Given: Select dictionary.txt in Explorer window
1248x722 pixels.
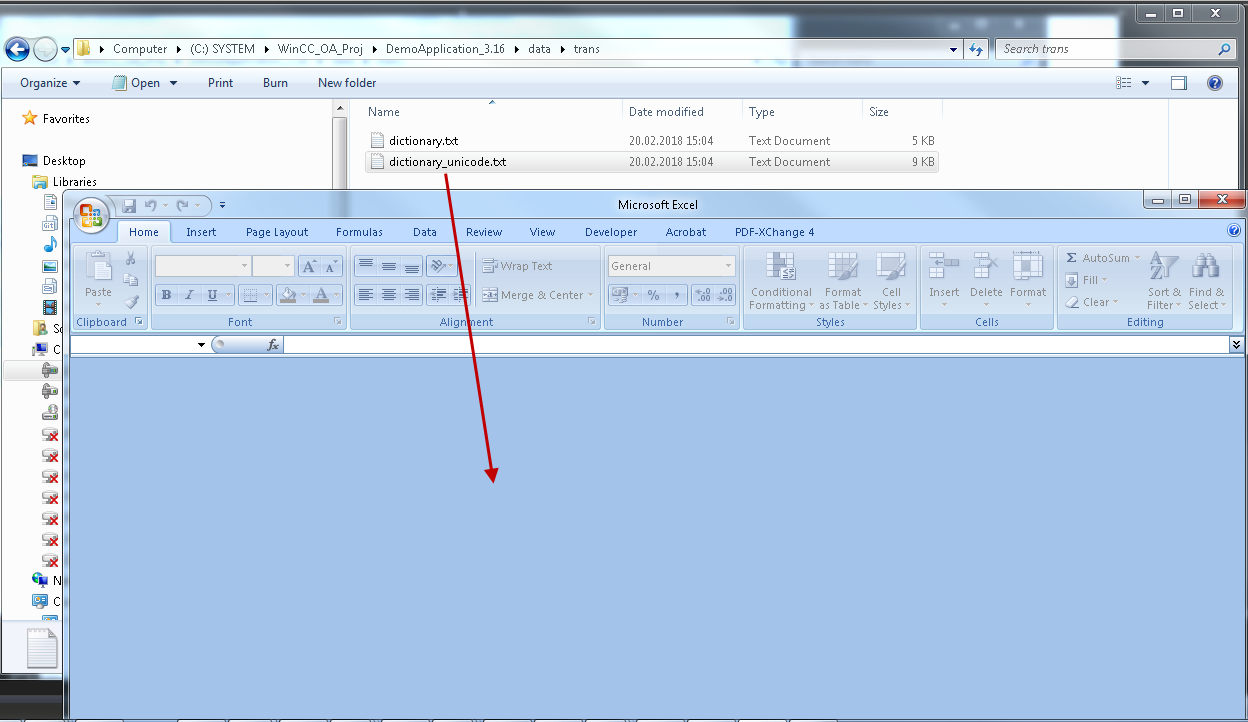Looking at the screenshot, I should point(424,141).
